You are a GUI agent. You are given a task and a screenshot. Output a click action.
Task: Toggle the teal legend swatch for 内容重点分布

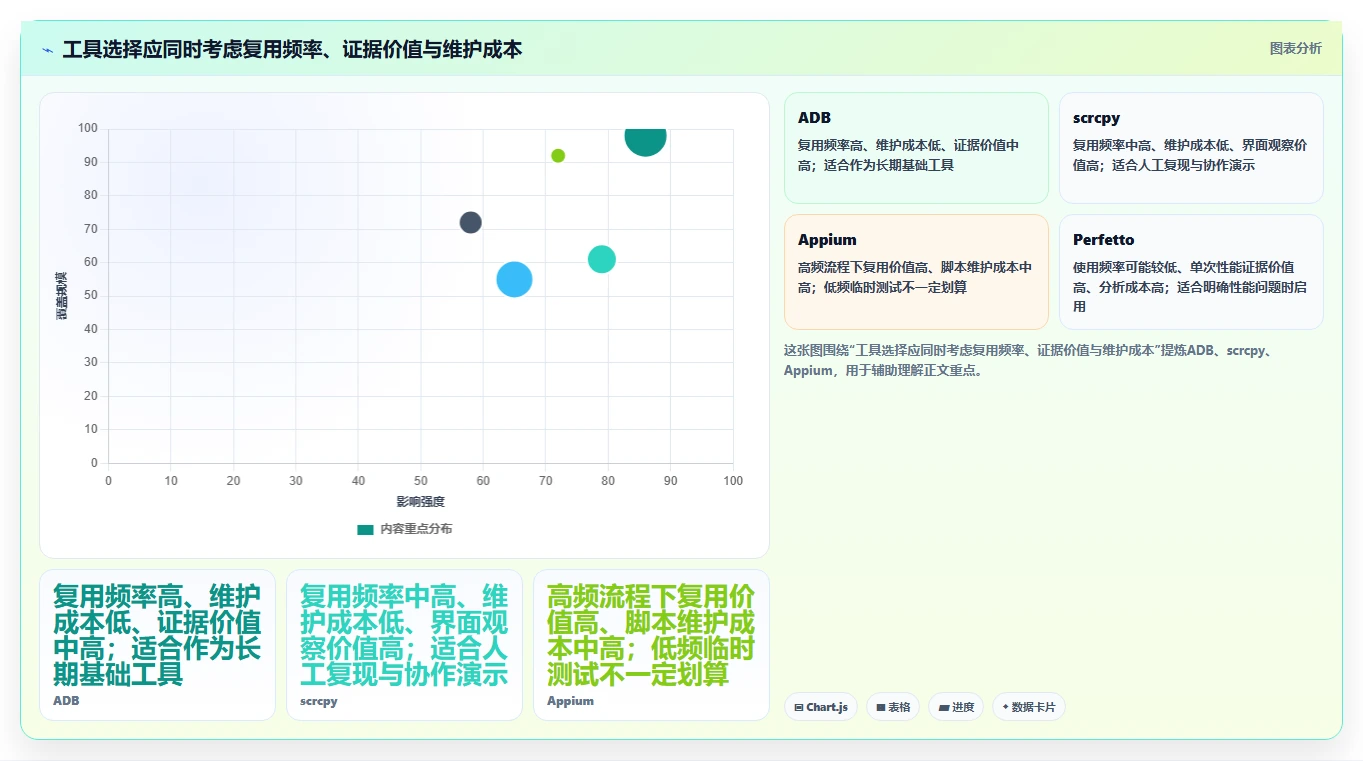(x=365, y=529)
